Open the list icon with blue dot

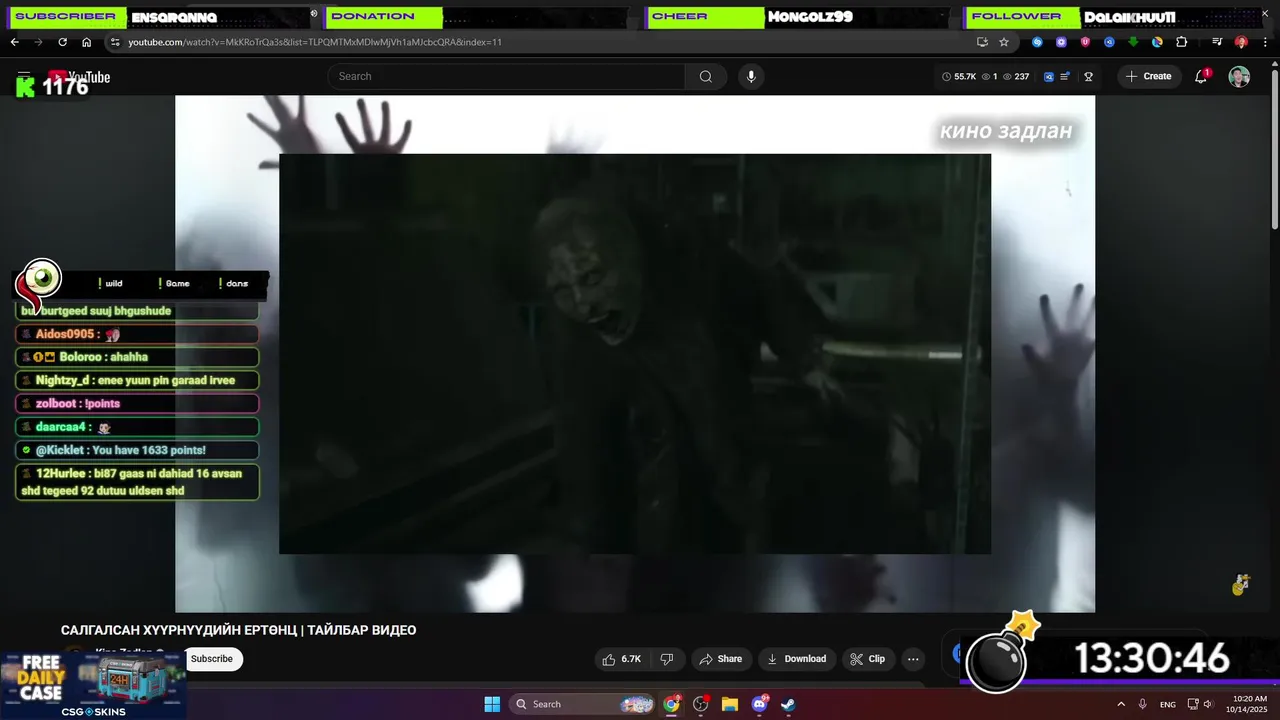point(1065,76)
